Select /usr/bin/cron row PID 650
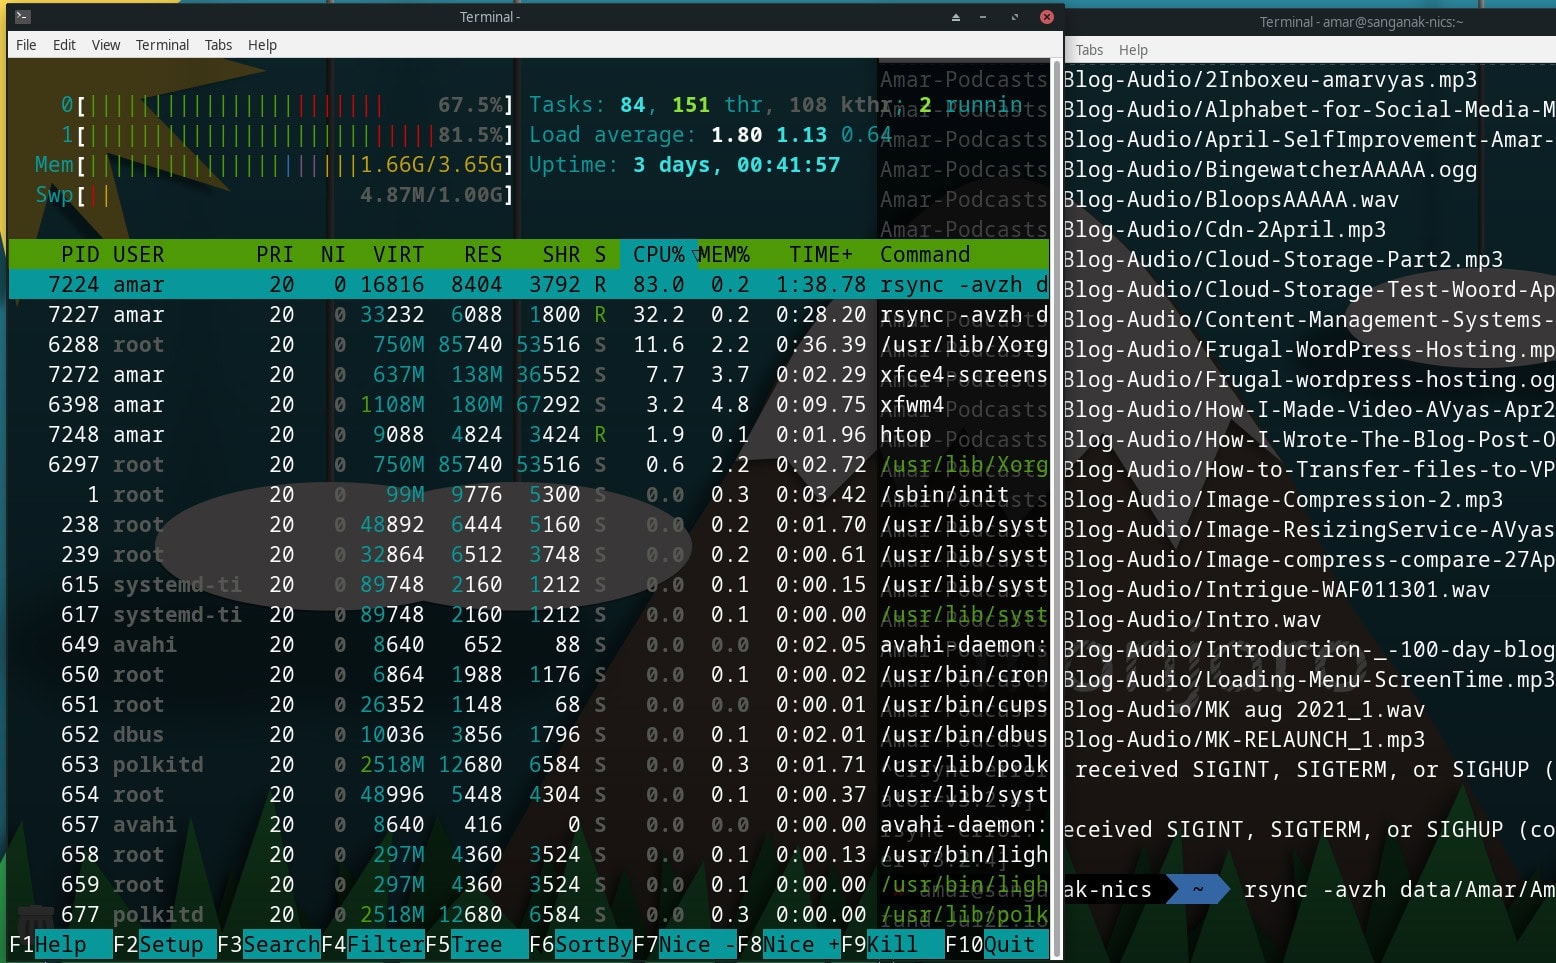 tap(528, 674)
